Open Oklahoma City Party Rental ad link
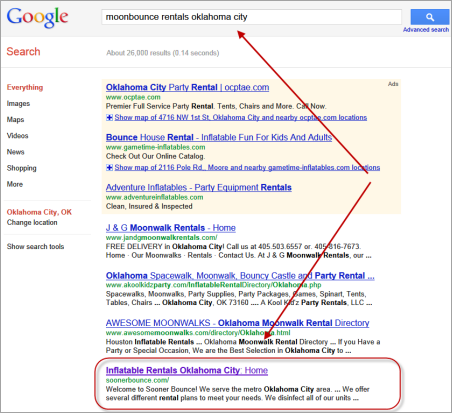The width and height of the screenshot is (452, 413). coord(187,87)
